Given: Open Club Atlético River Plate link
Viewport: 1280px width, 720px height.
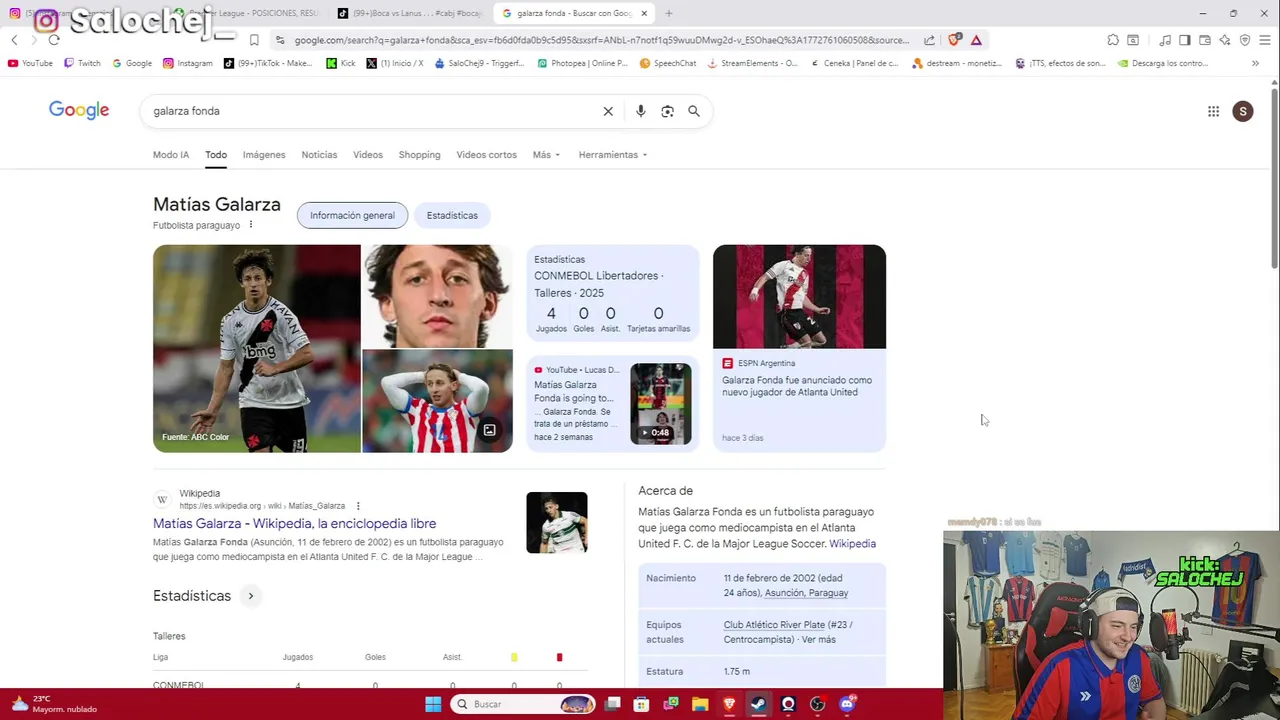Looking at the screenshot, I should point(774,625).
